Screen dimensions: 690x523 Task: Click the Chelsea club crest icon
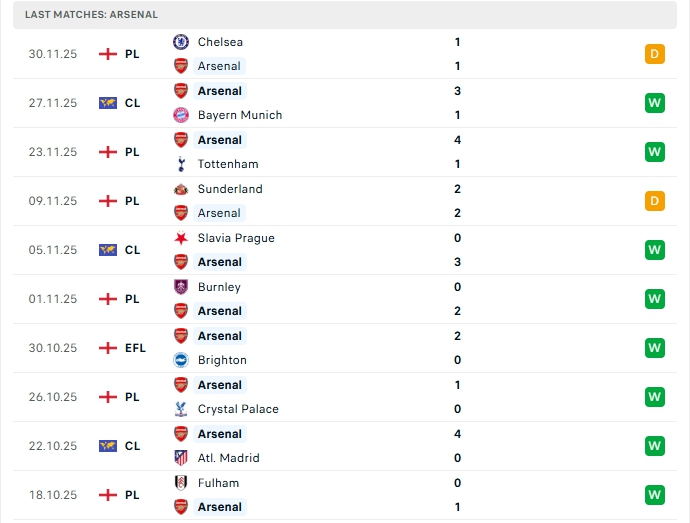tap(181, 42)
